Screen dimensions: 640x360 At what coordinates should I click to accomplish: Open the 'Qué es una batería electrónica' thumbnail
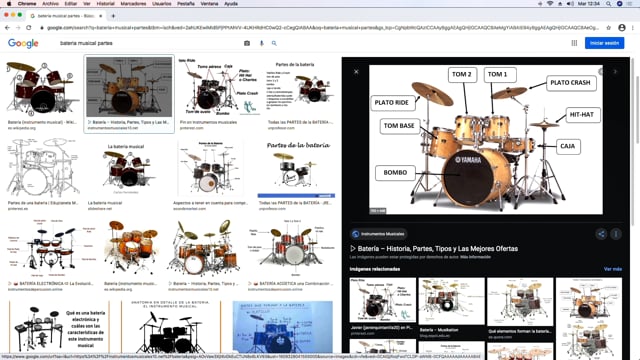(59, 327)
